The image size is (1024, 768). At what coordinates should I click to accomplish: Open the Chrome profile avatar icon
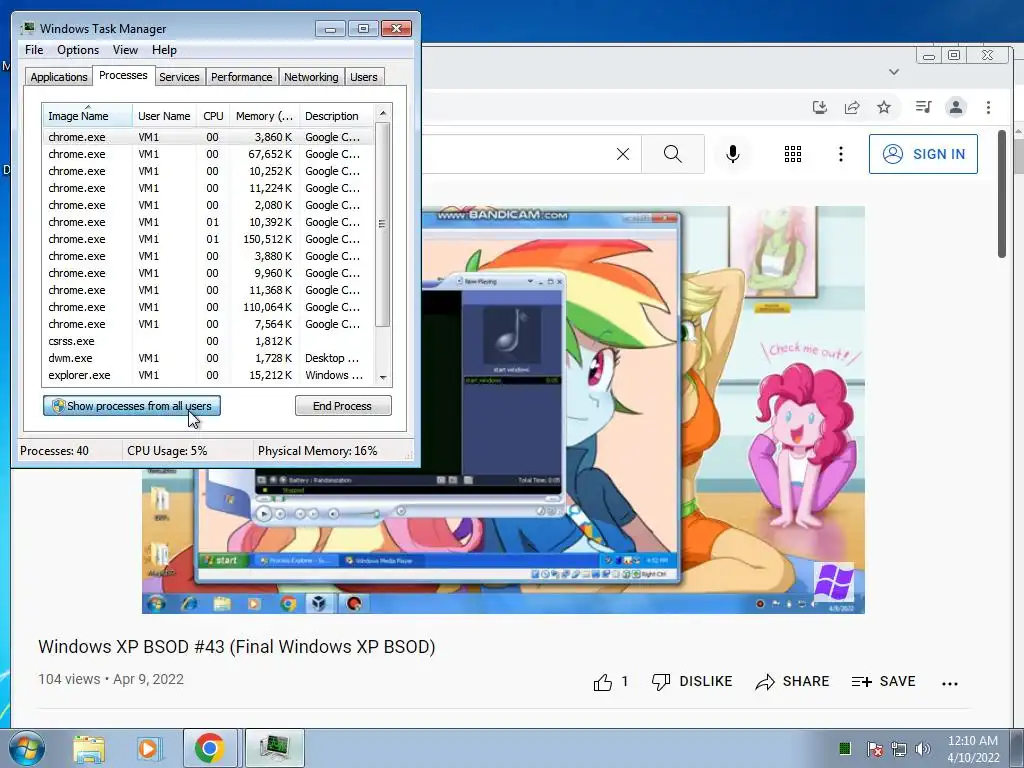[x=956, y=107]
